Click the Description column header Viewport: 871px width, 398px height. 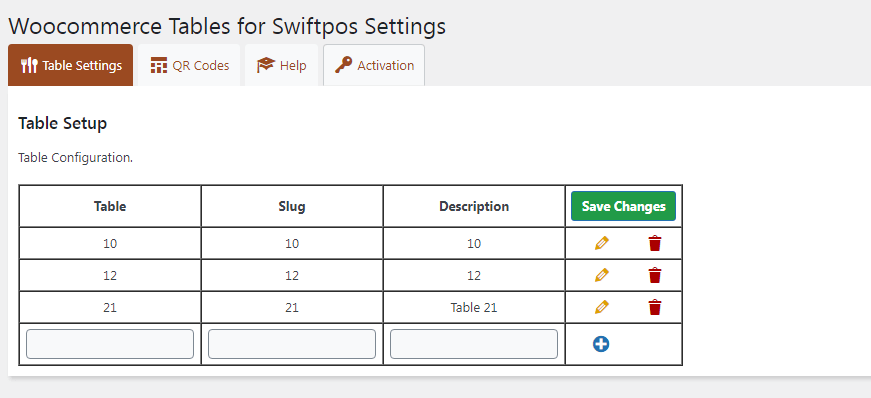[474, 206]
